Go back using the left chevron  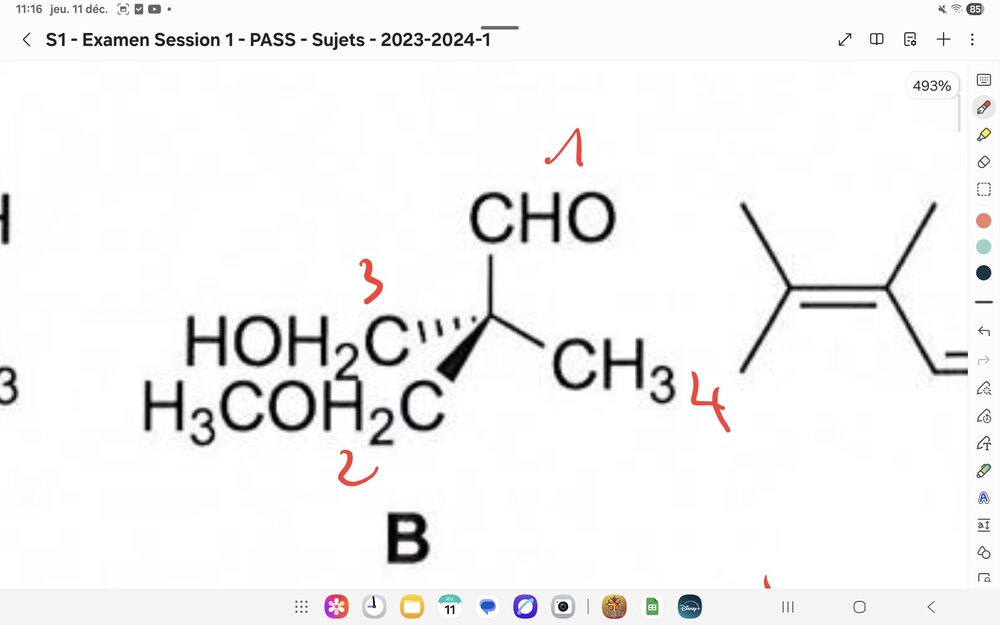(x=26, y=40)
